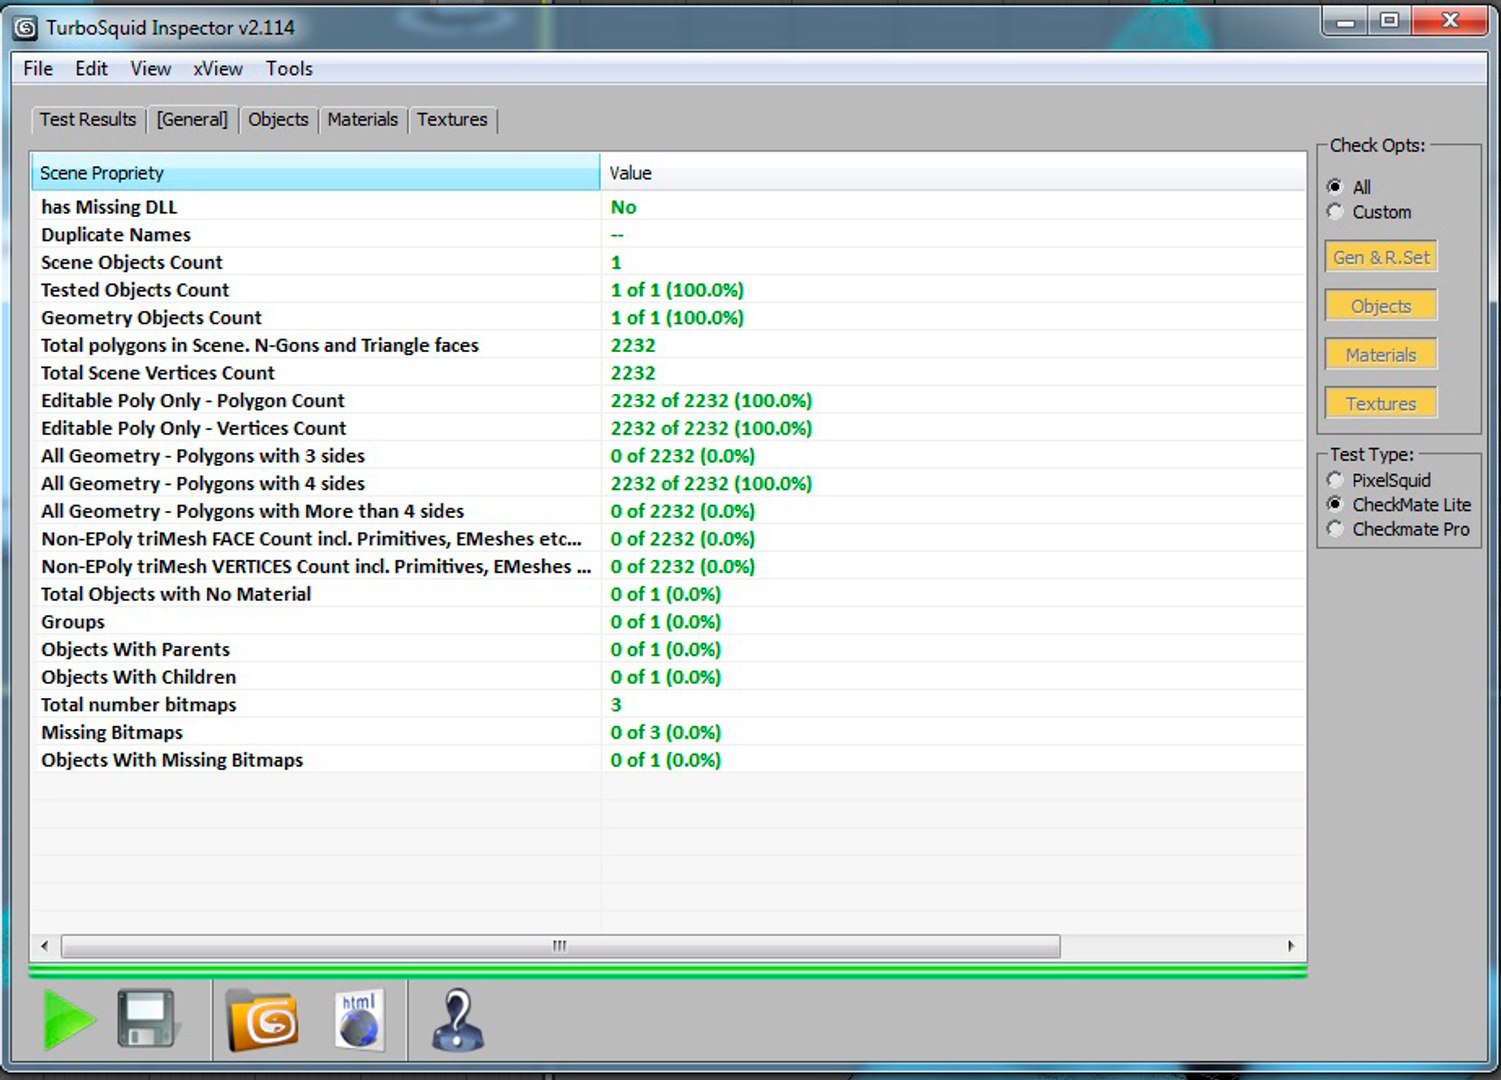Open the Edit menu

(x=91, y=68)
